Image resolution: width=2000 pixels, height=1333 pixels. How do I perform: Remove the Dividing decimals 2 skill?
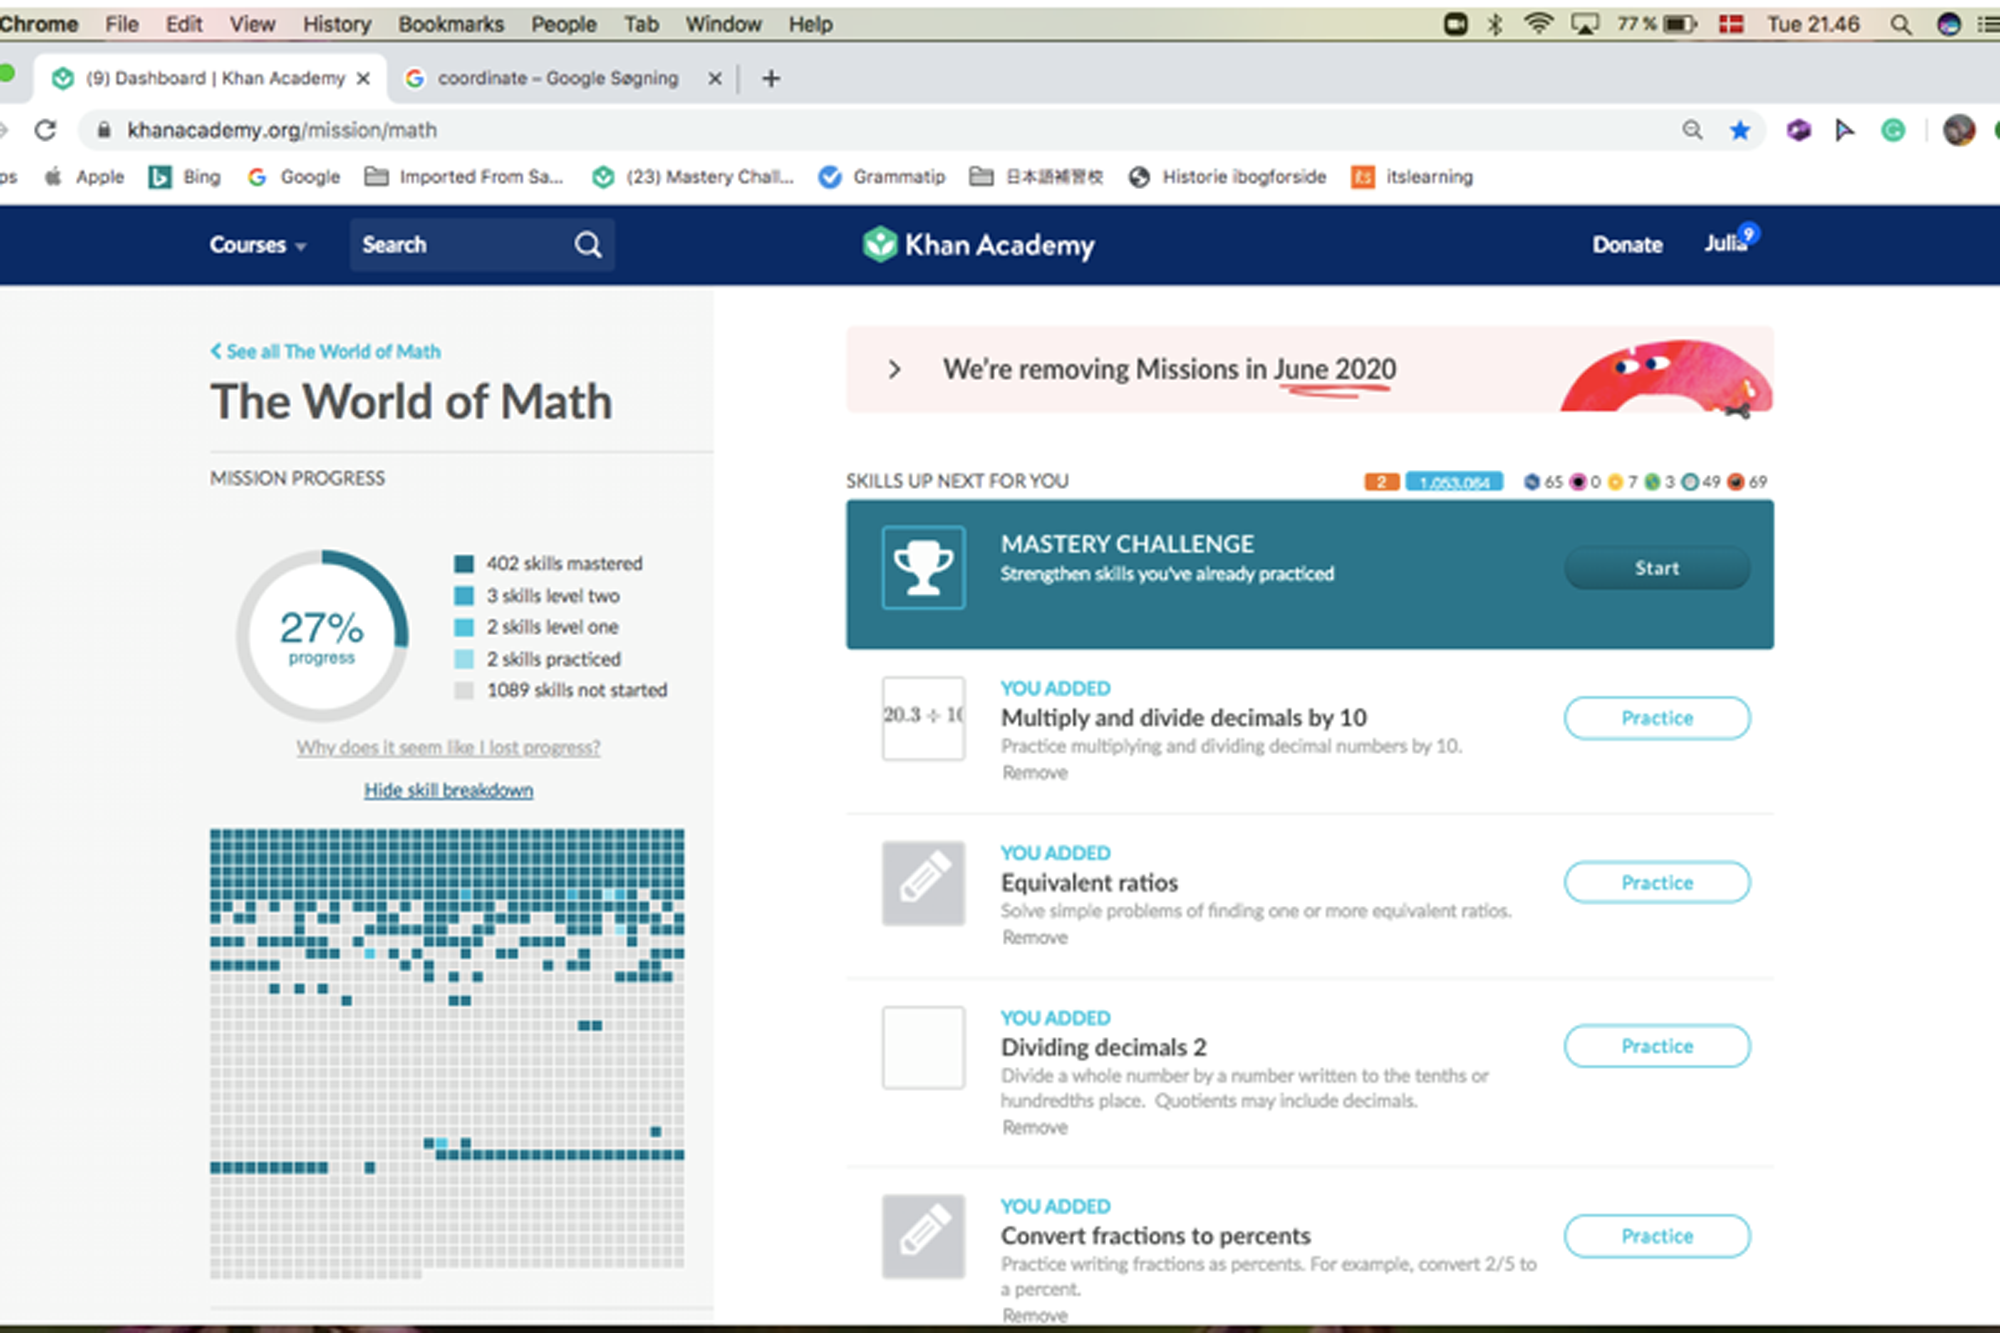click(x=1035, y=1127)
